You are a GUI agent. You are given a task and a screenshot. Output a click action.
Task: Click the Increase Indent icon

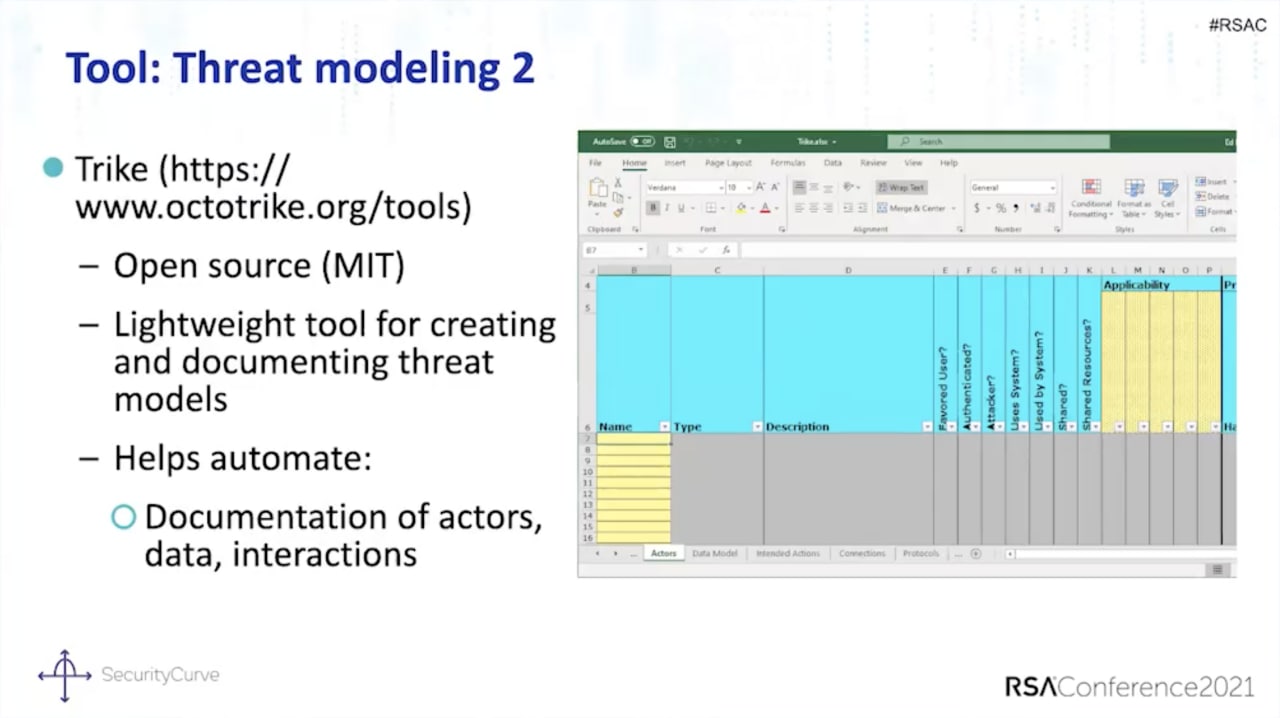862,207
